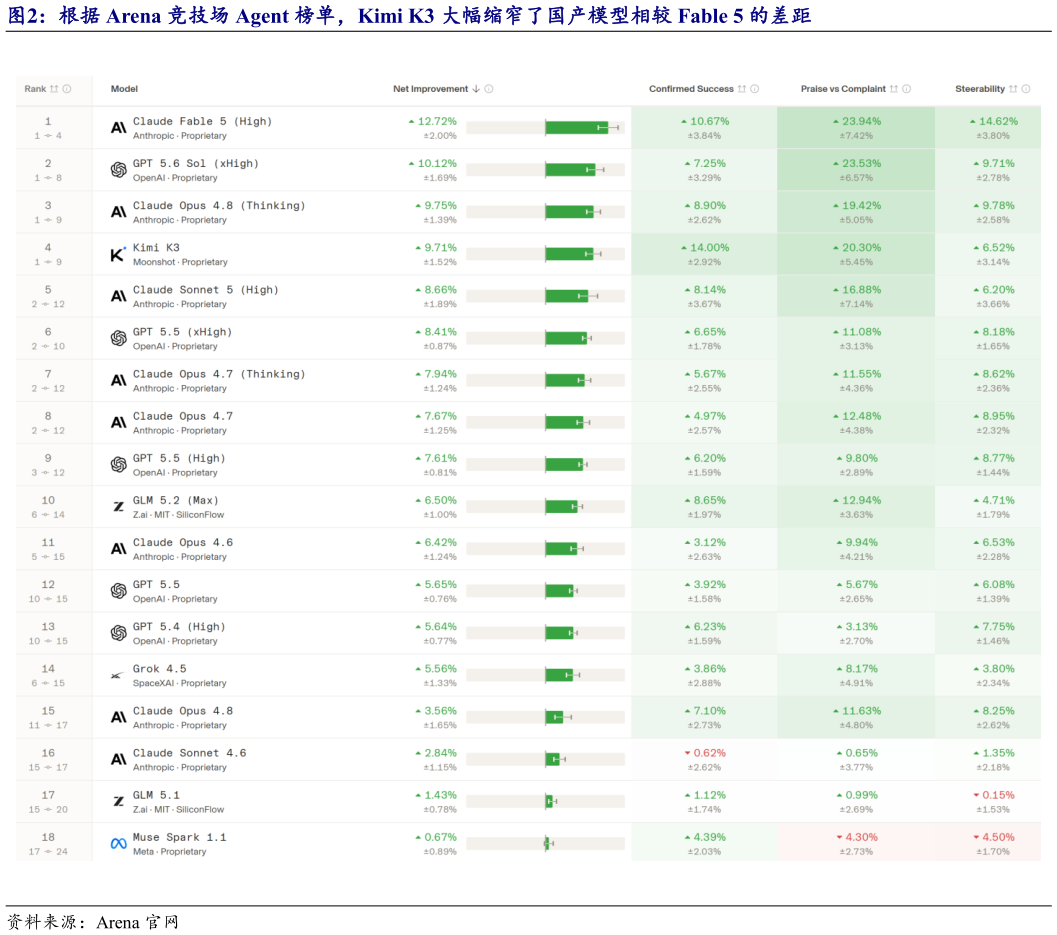Sort by Net Improvement down arrow
1057x935 pixels.
point(476,89)
